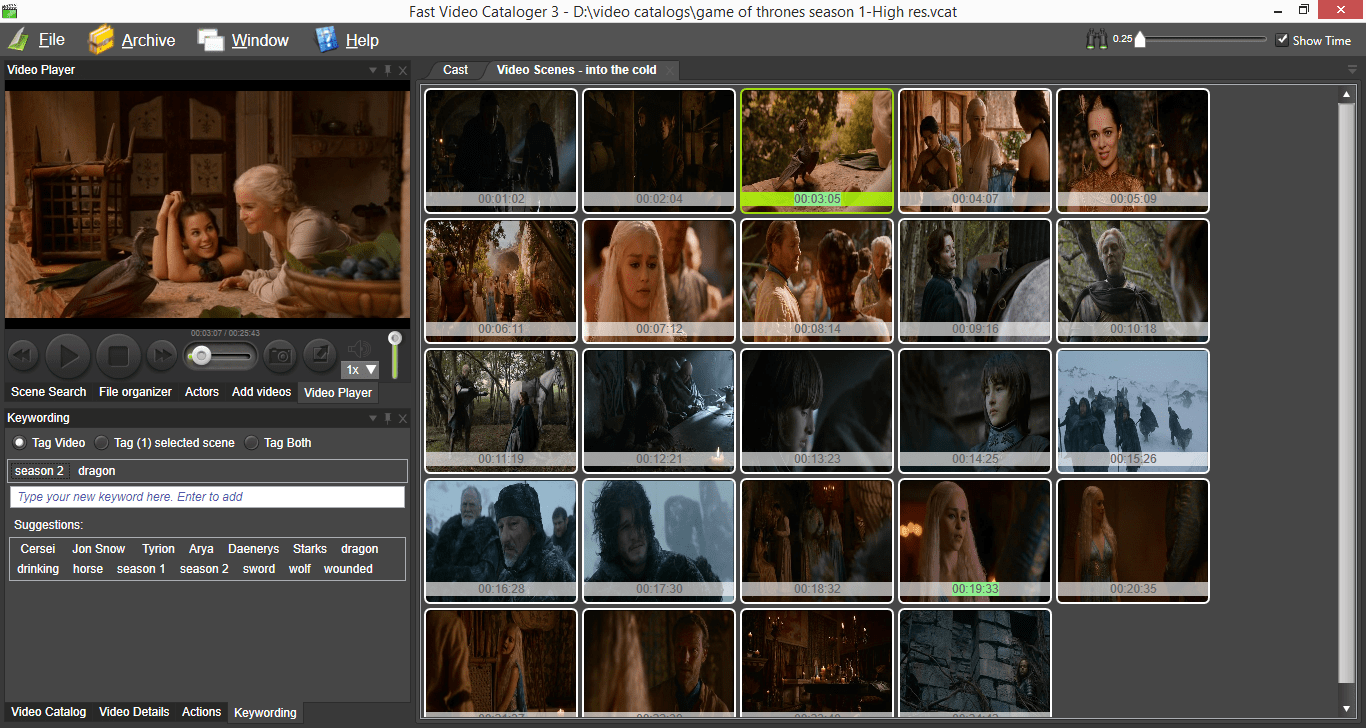Add the Jon Snow suggestion keyword
The width and height of the screenshot is (1366, 728).
click(x=99, y=549)
